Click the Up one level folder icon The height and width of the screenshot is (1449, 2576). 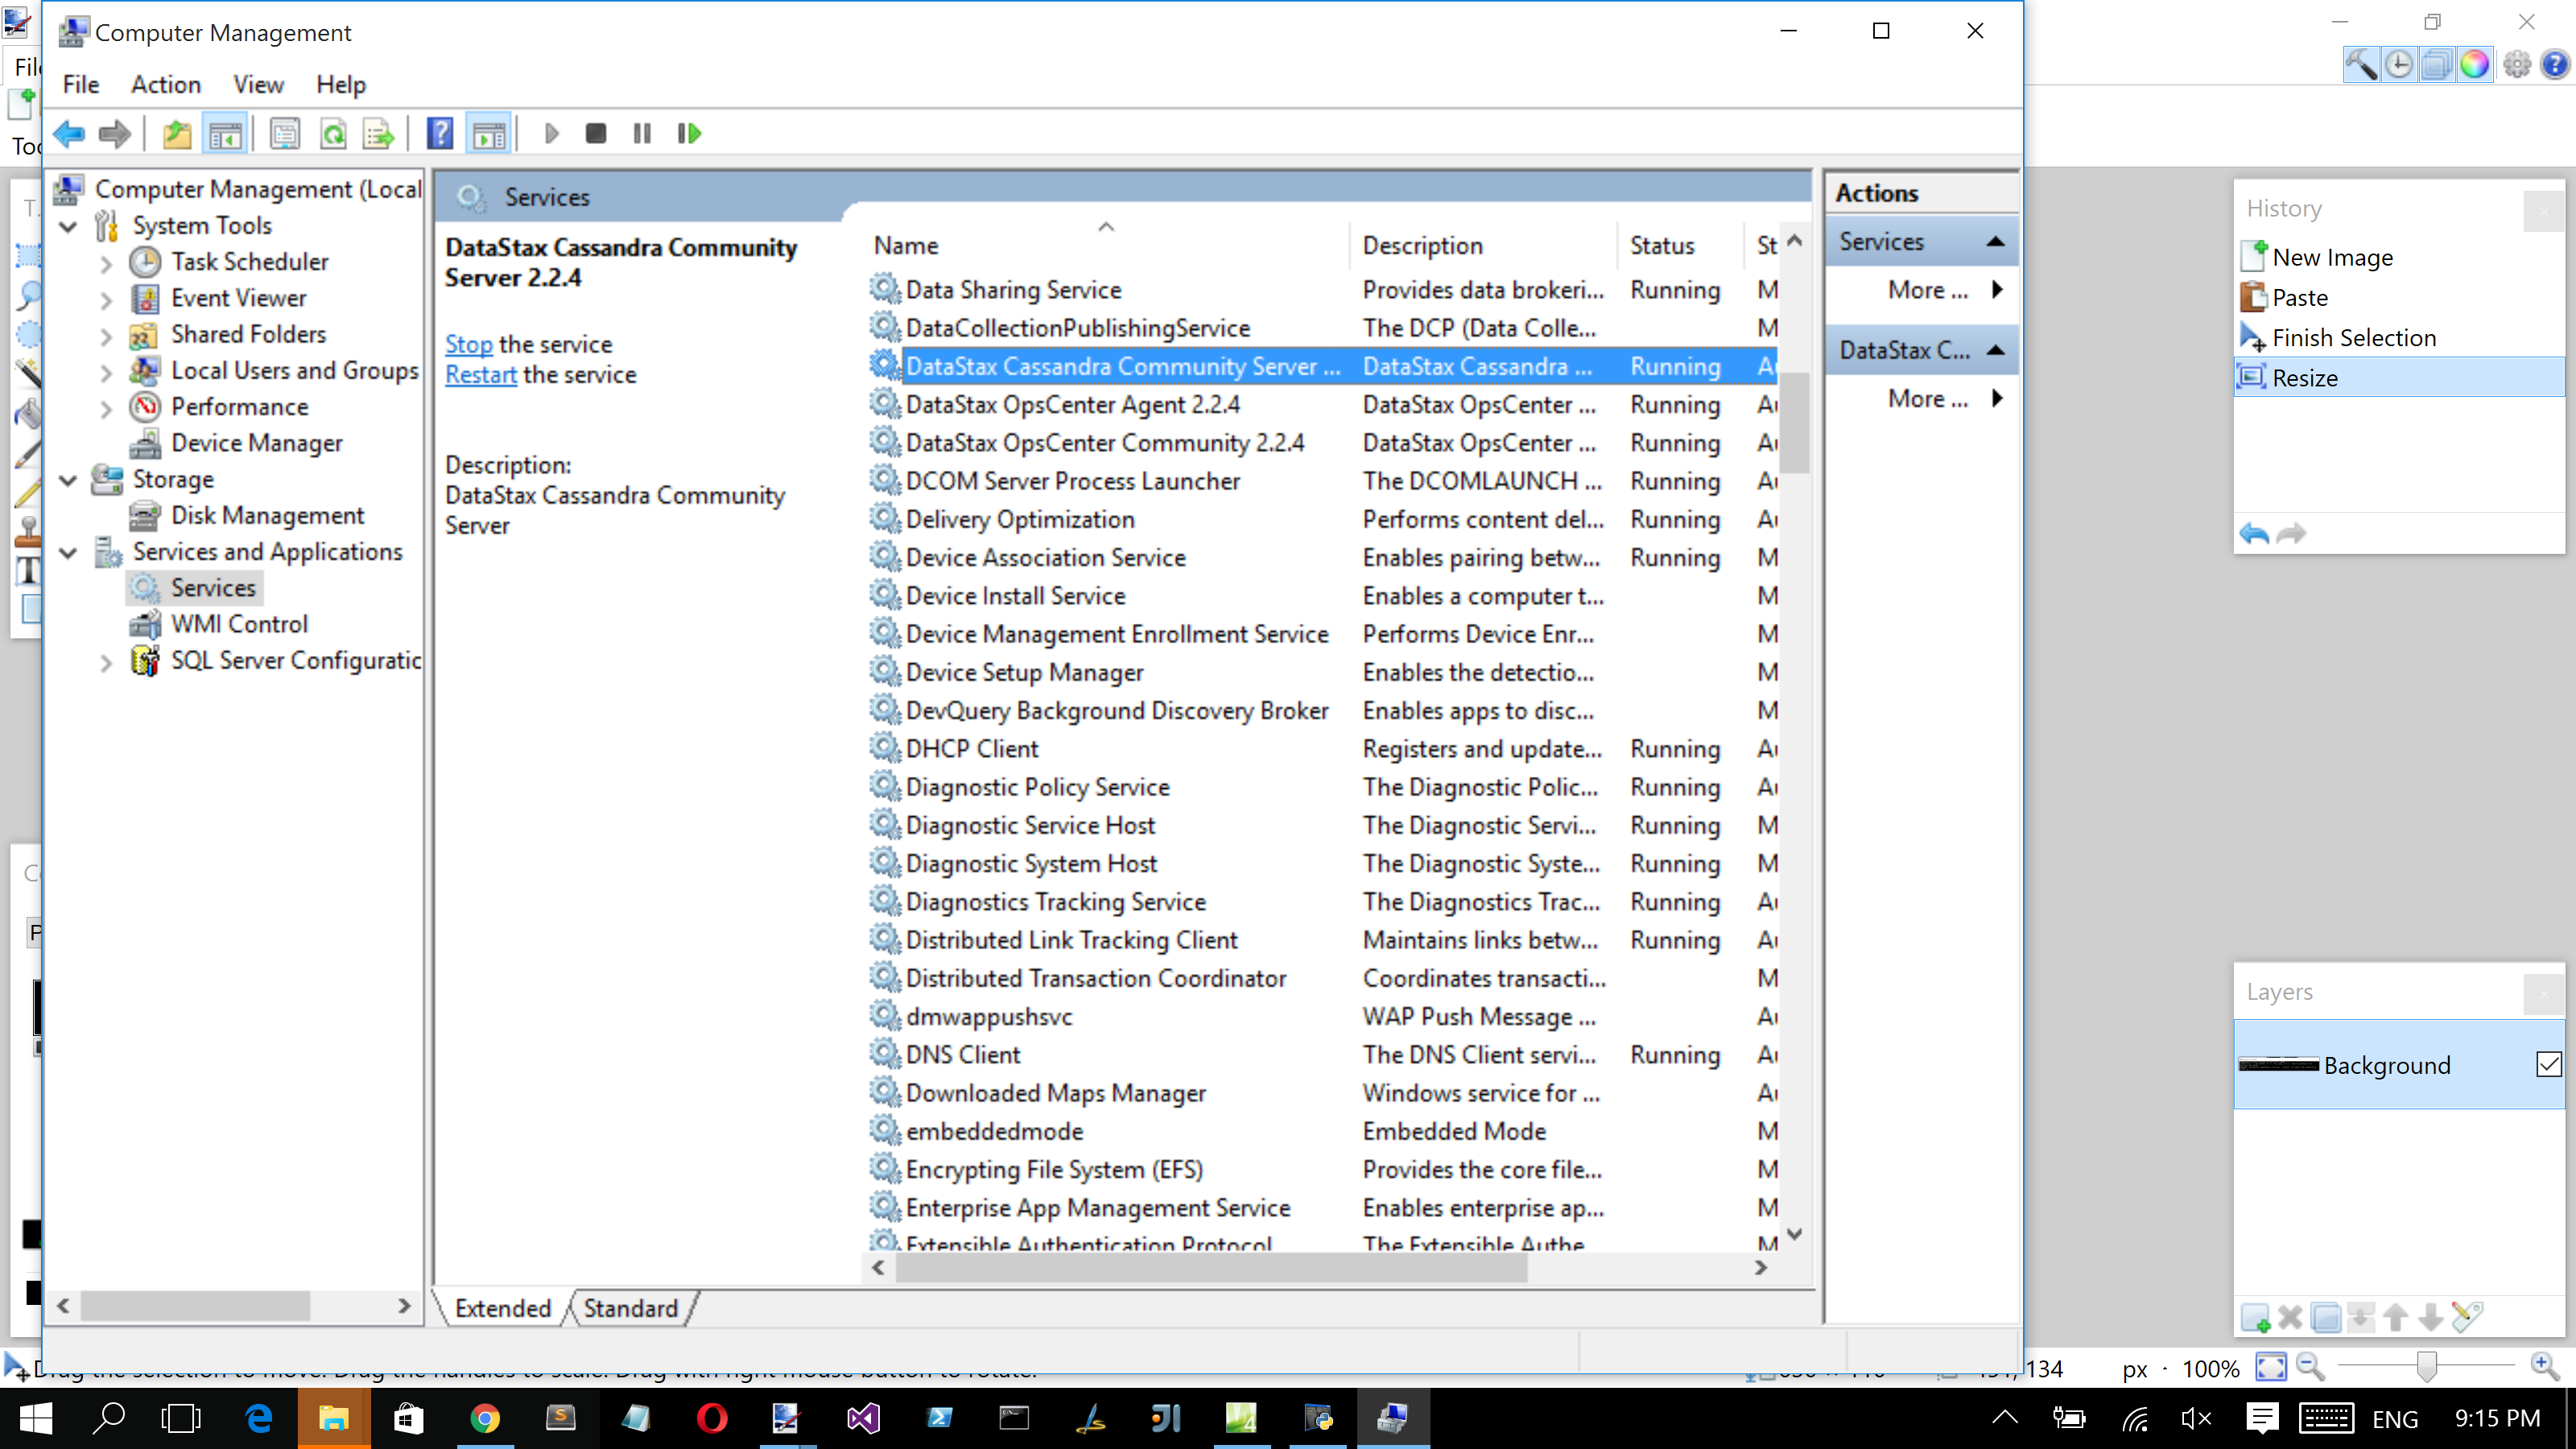coord(177,133)
